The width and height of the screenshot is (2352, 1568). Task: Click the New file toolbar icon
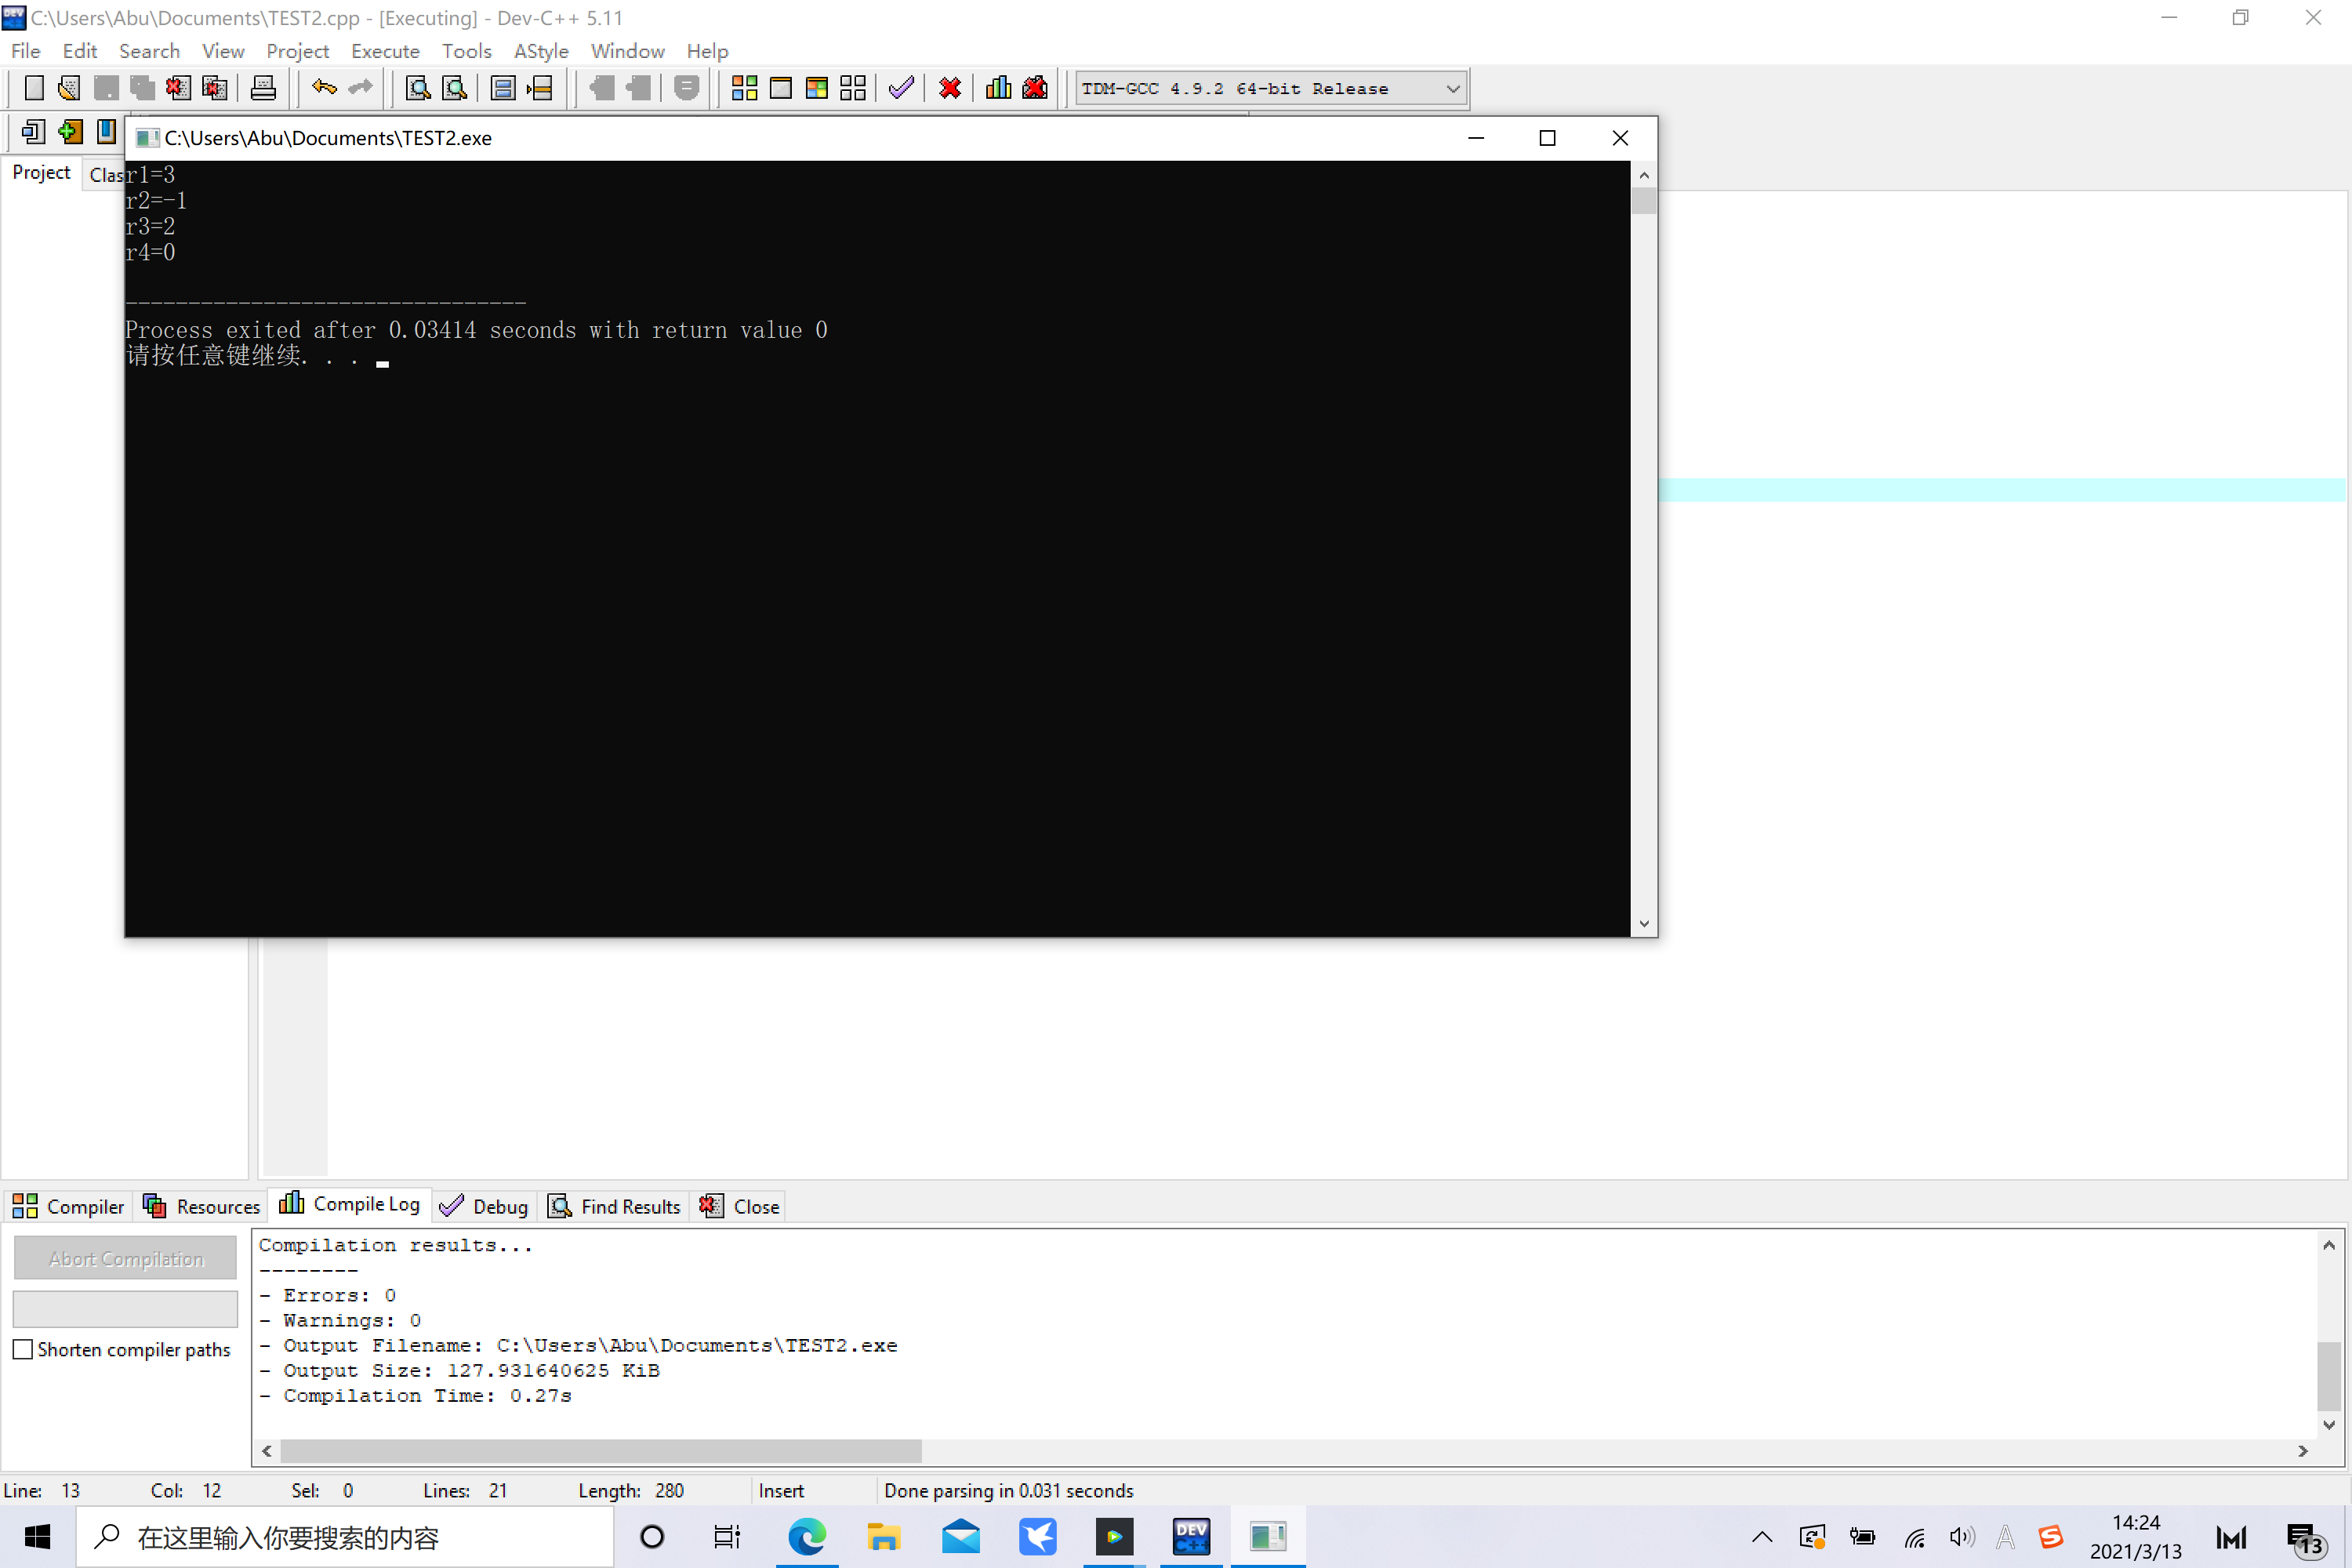pyautogui.click(x=34, y=88)
